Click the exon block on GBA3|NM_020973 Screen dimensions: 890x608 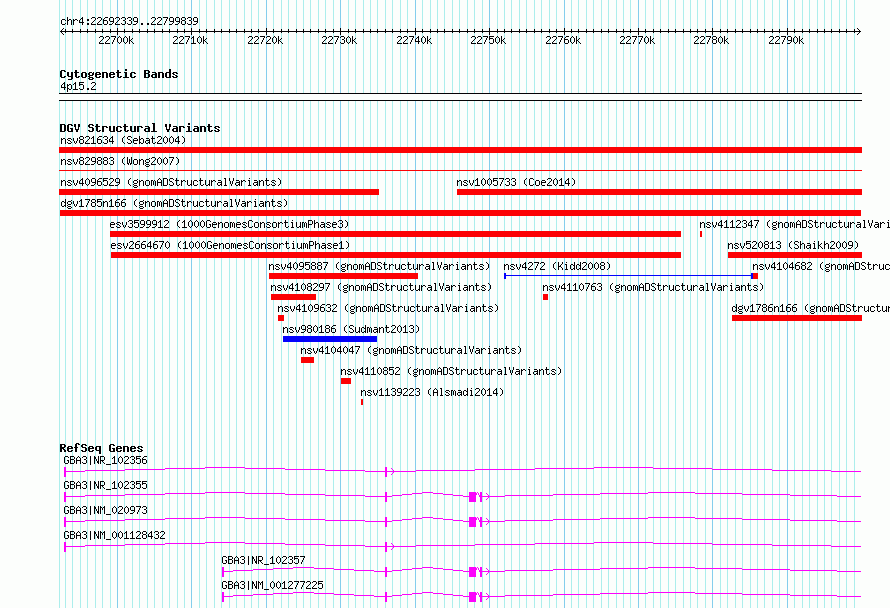[473, 522]
